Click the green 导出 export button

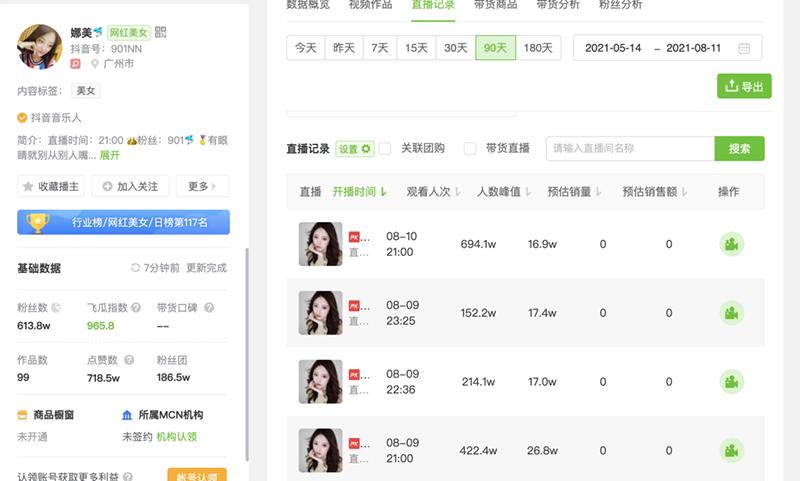click(x=744, y=86)
